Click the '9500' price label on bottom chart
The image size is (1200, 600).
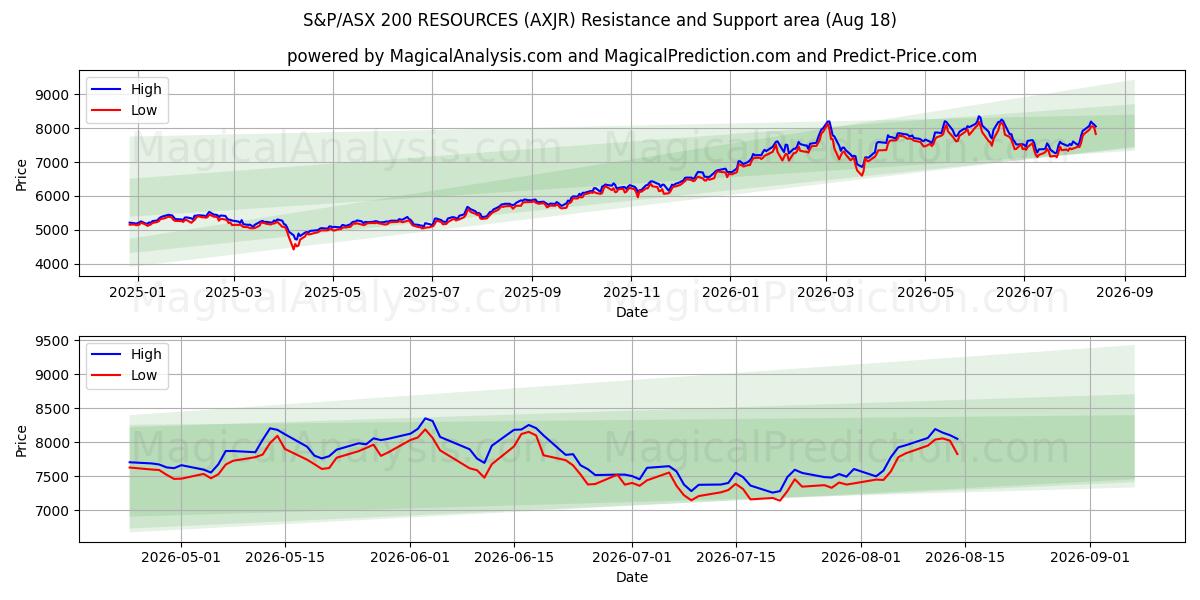(x=55, y=341)
